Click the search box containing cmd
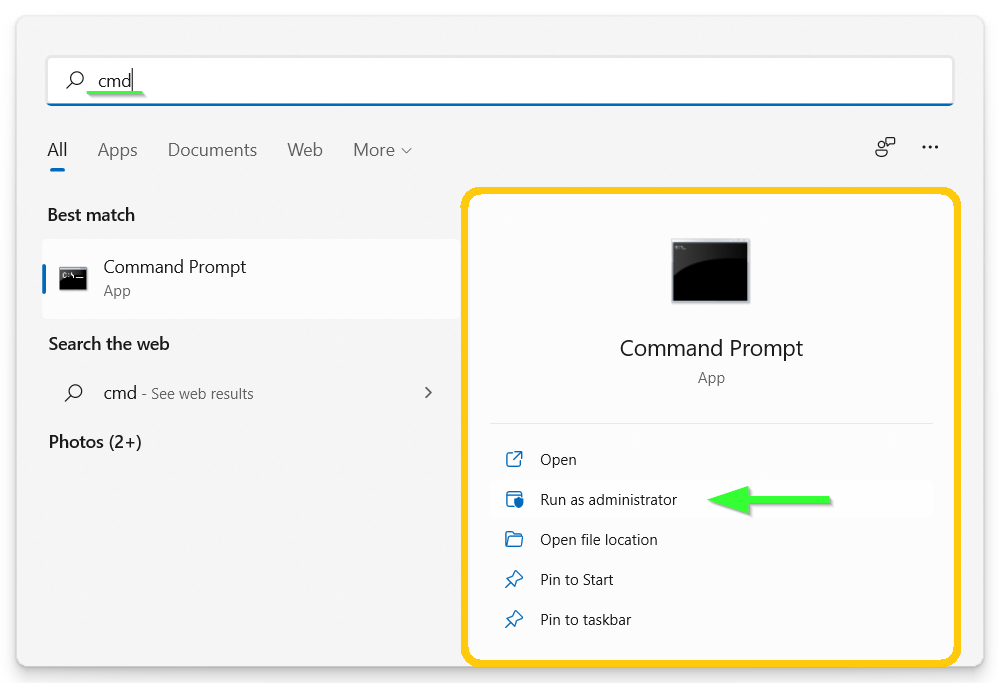Viewport: 998px width, 683px height. (x=500, y=81)
